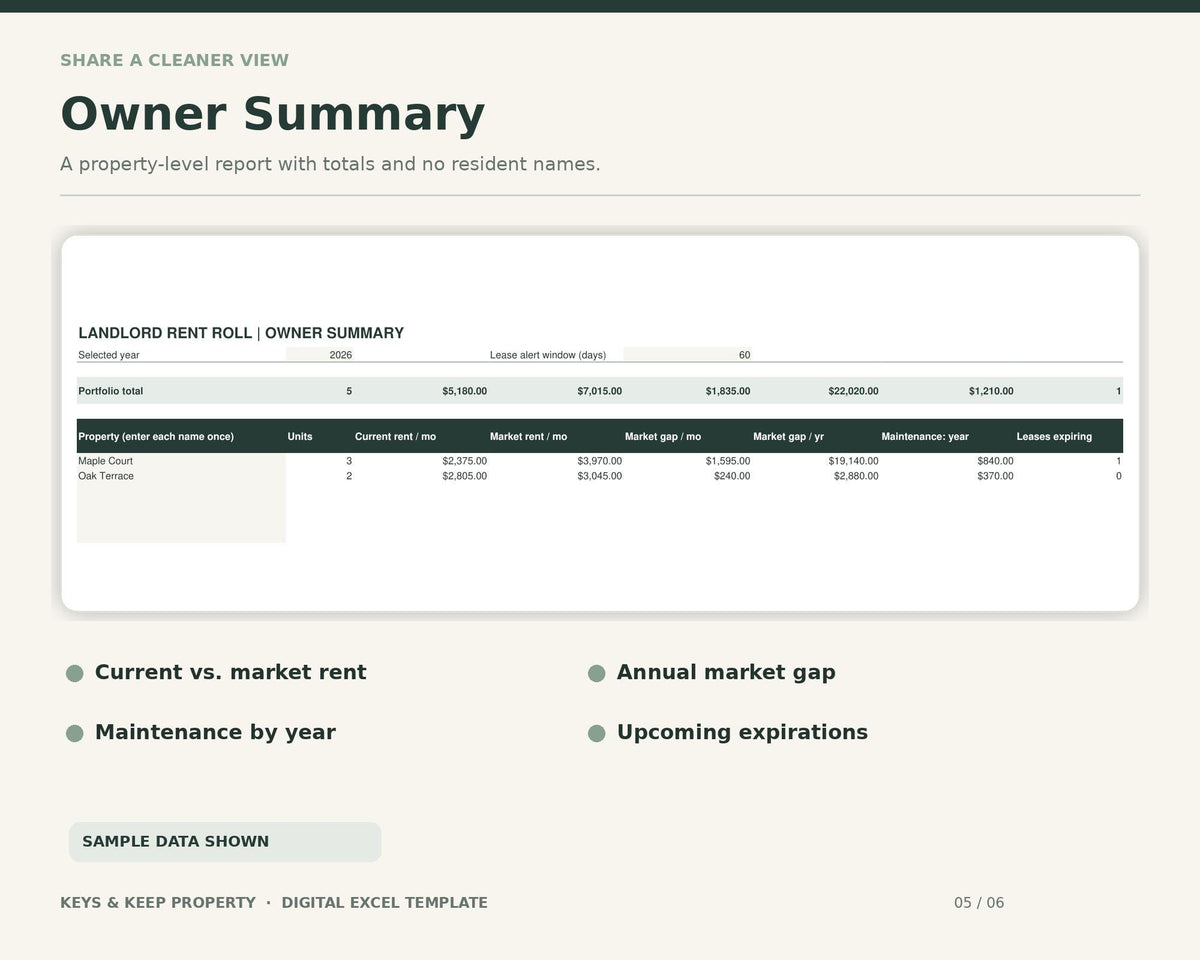Click the 'Market gap / mo' column header
The image size is (1200, 960).
[663, 437]
